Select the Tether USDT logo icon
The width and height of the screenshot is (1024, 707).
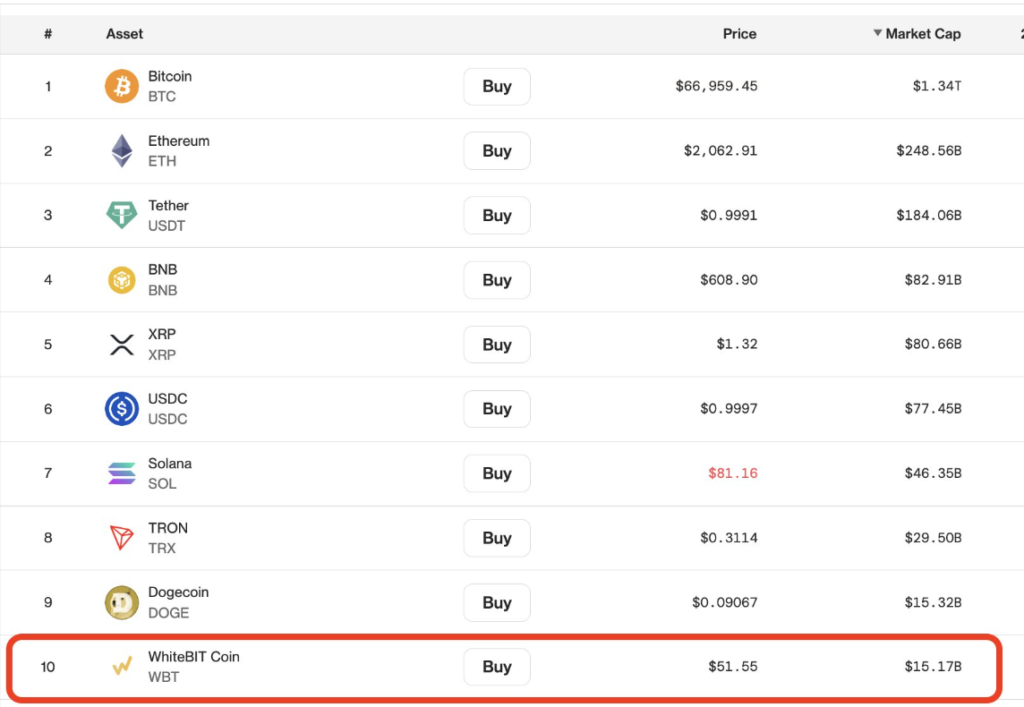(x=121, y=215)
